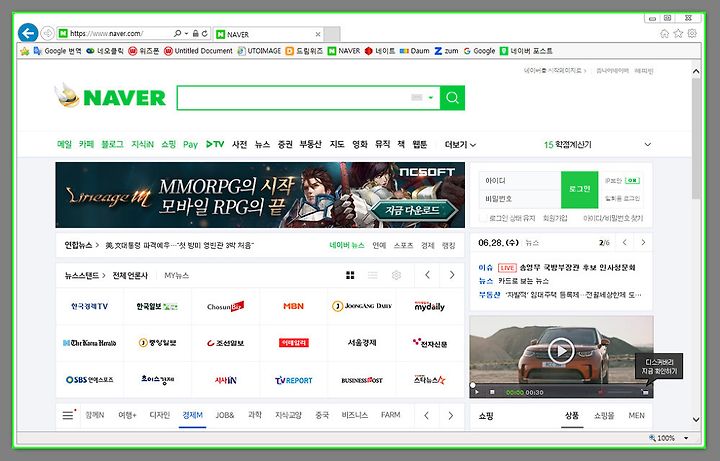Screen dimensions: 720x461
Task: Click the address bar lock icon
Action: point(196,34)
